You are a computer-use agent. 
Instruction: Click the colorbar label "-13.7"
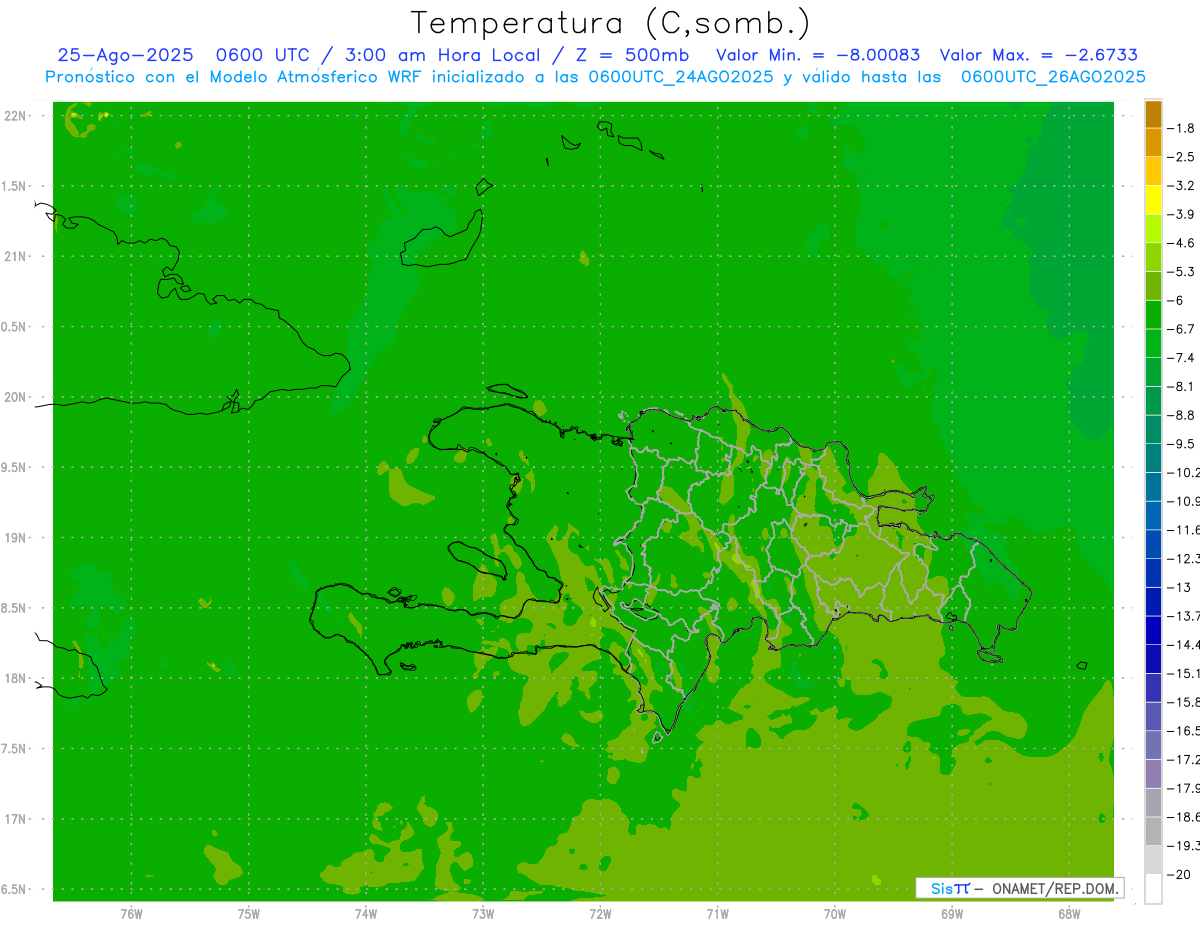tap(1183, 615)
